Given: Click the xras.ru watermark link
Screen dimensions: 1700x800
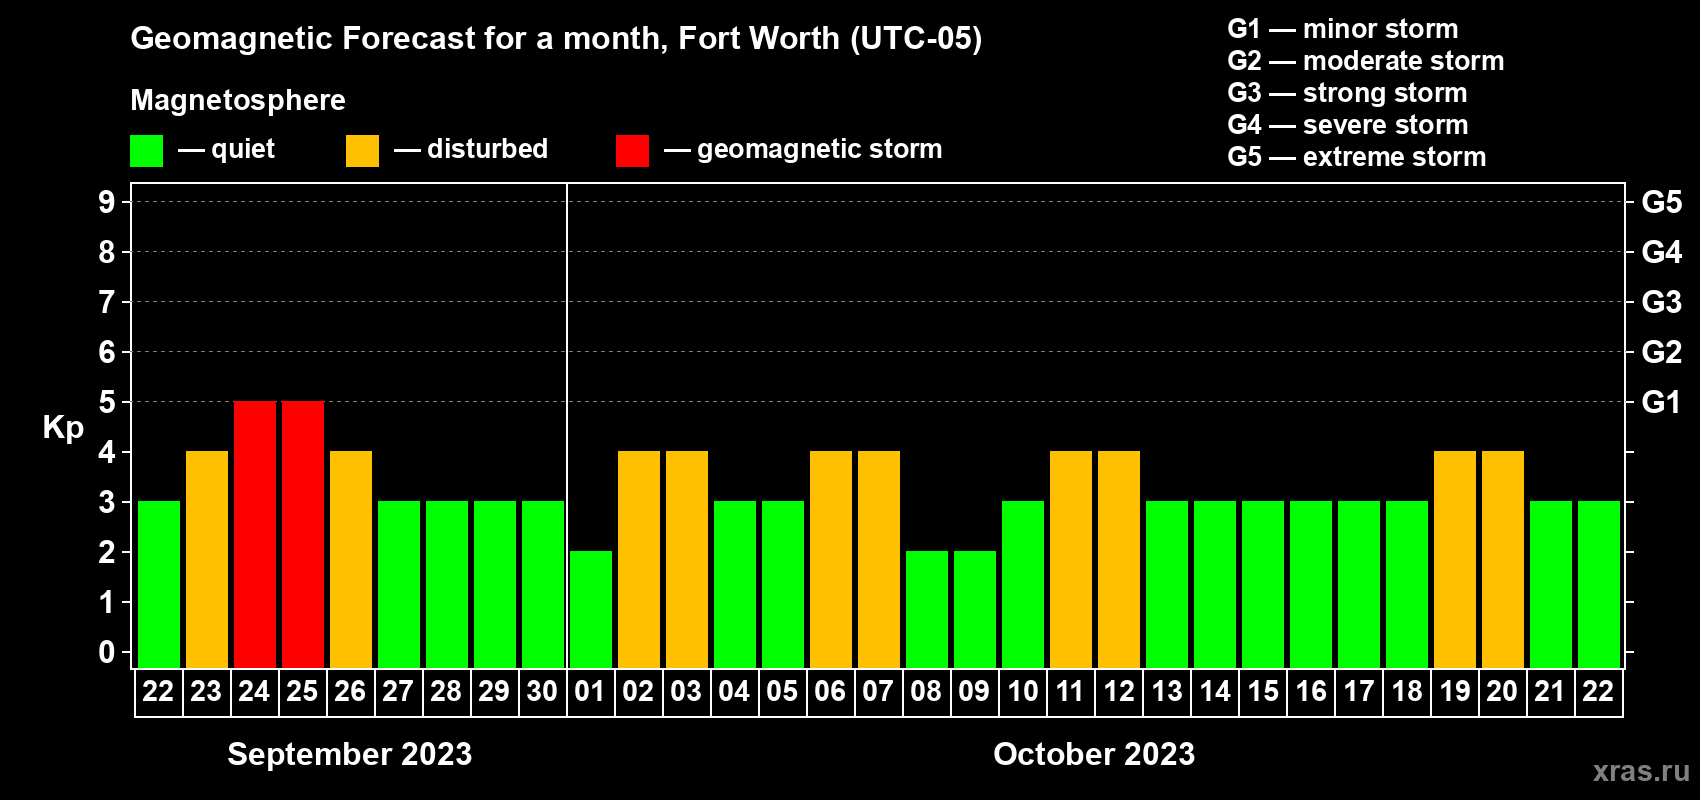Looking at the screenshot, I should [x=1641, y=771].
